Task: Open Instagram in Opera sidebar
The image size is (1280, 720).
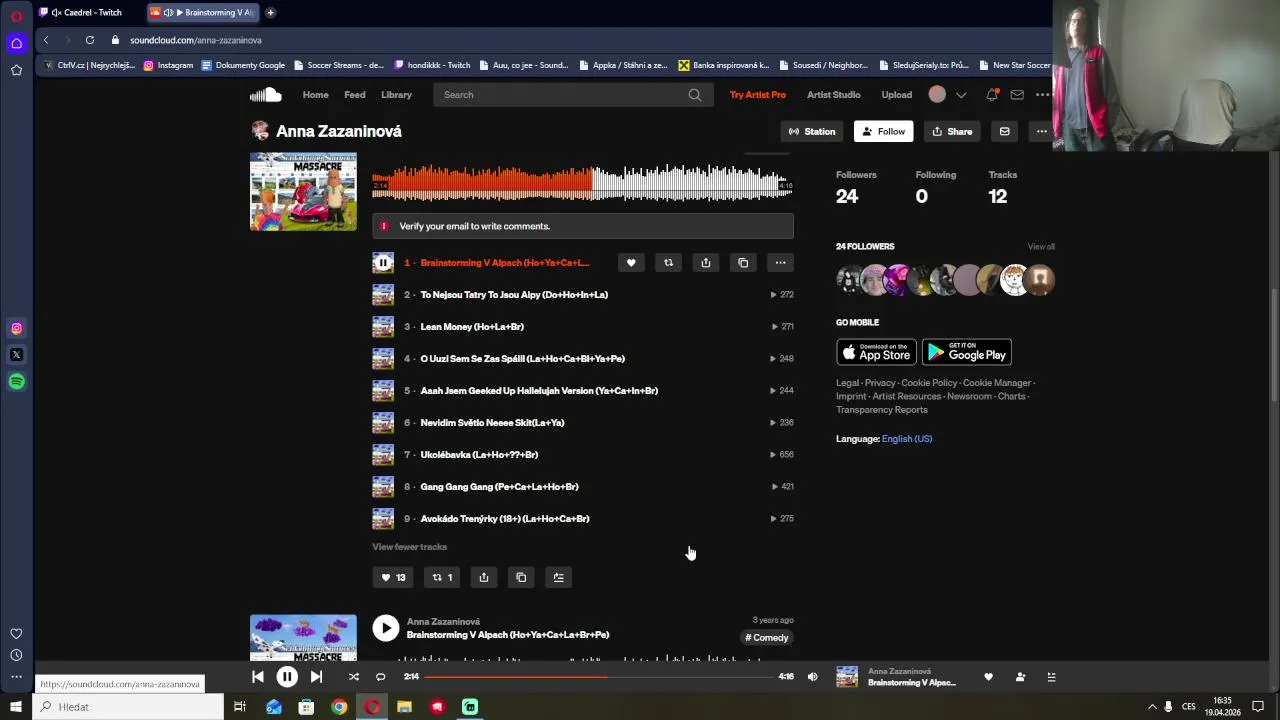Action: pyautogui.click(x=16, y=328)
